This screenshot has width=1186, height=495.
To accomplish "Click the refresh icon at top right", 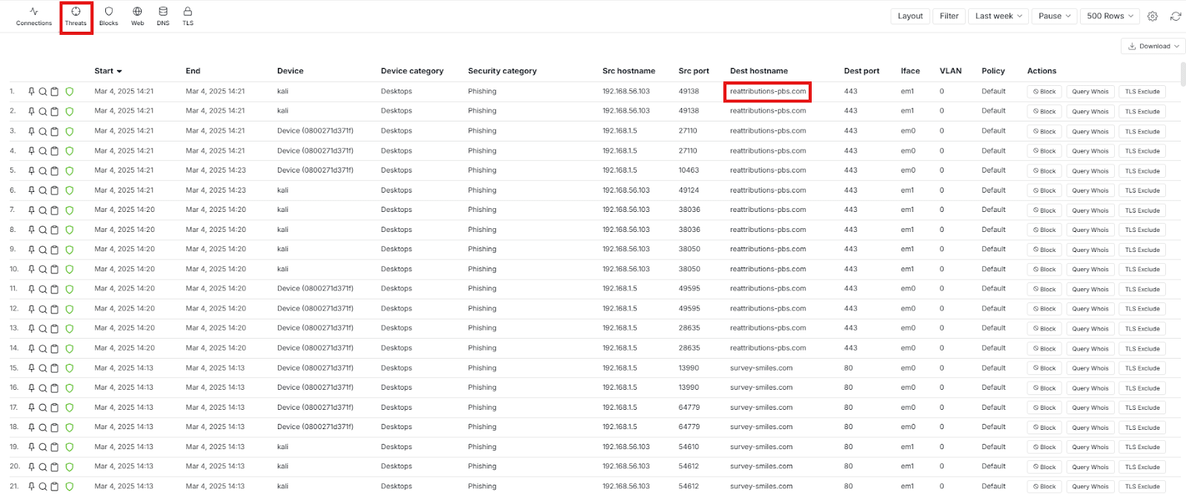I will coord(1175,16).
